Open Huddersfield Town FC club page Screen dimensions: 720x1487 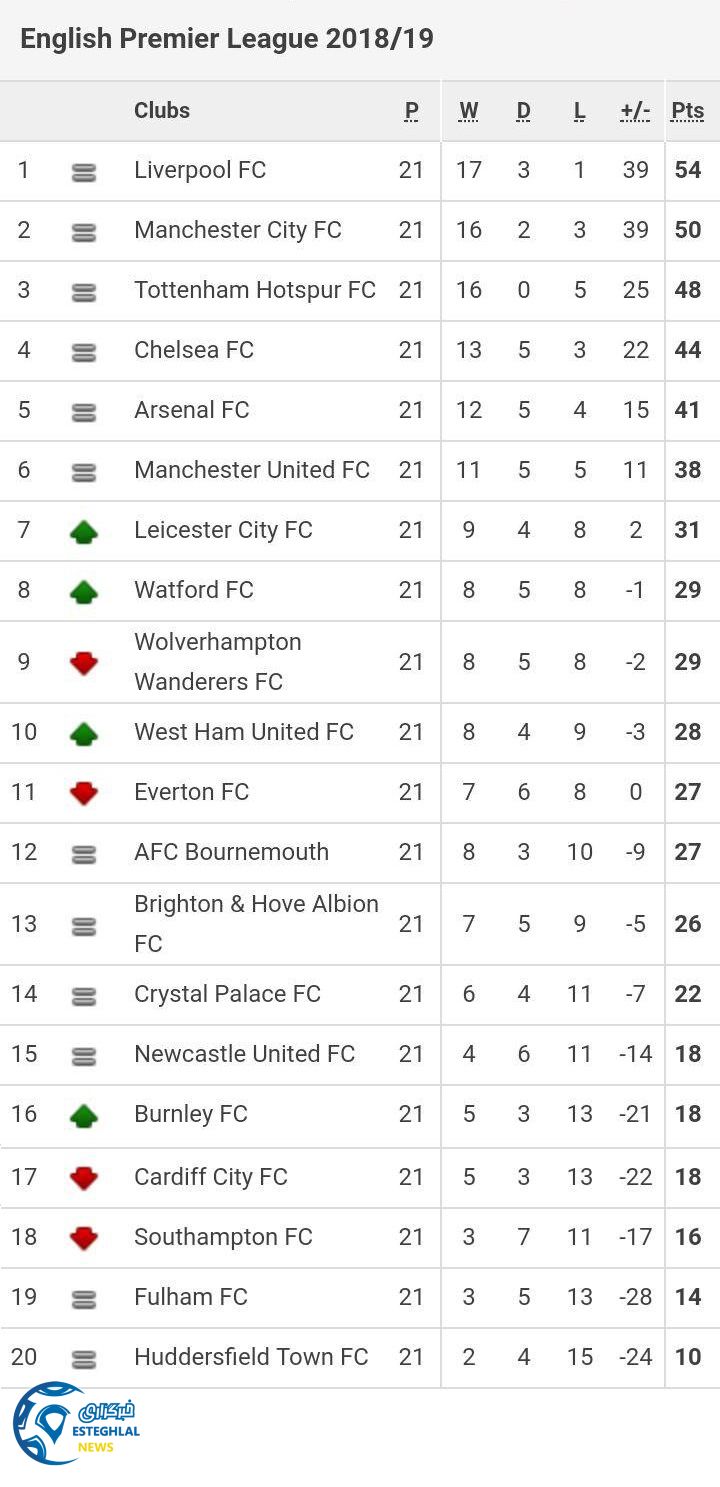pos(251,1357)
